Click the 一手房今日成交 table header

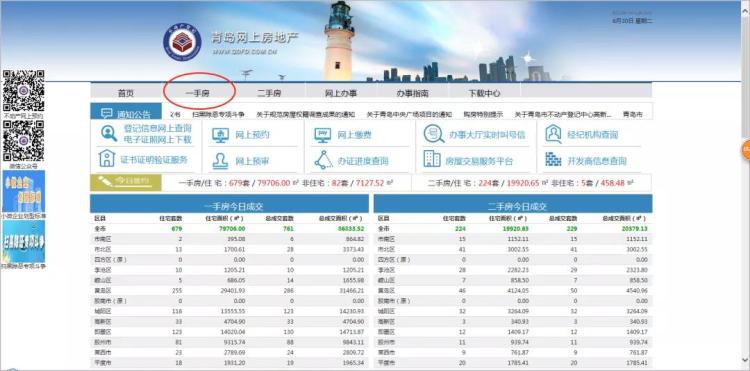tap(229, 204)
